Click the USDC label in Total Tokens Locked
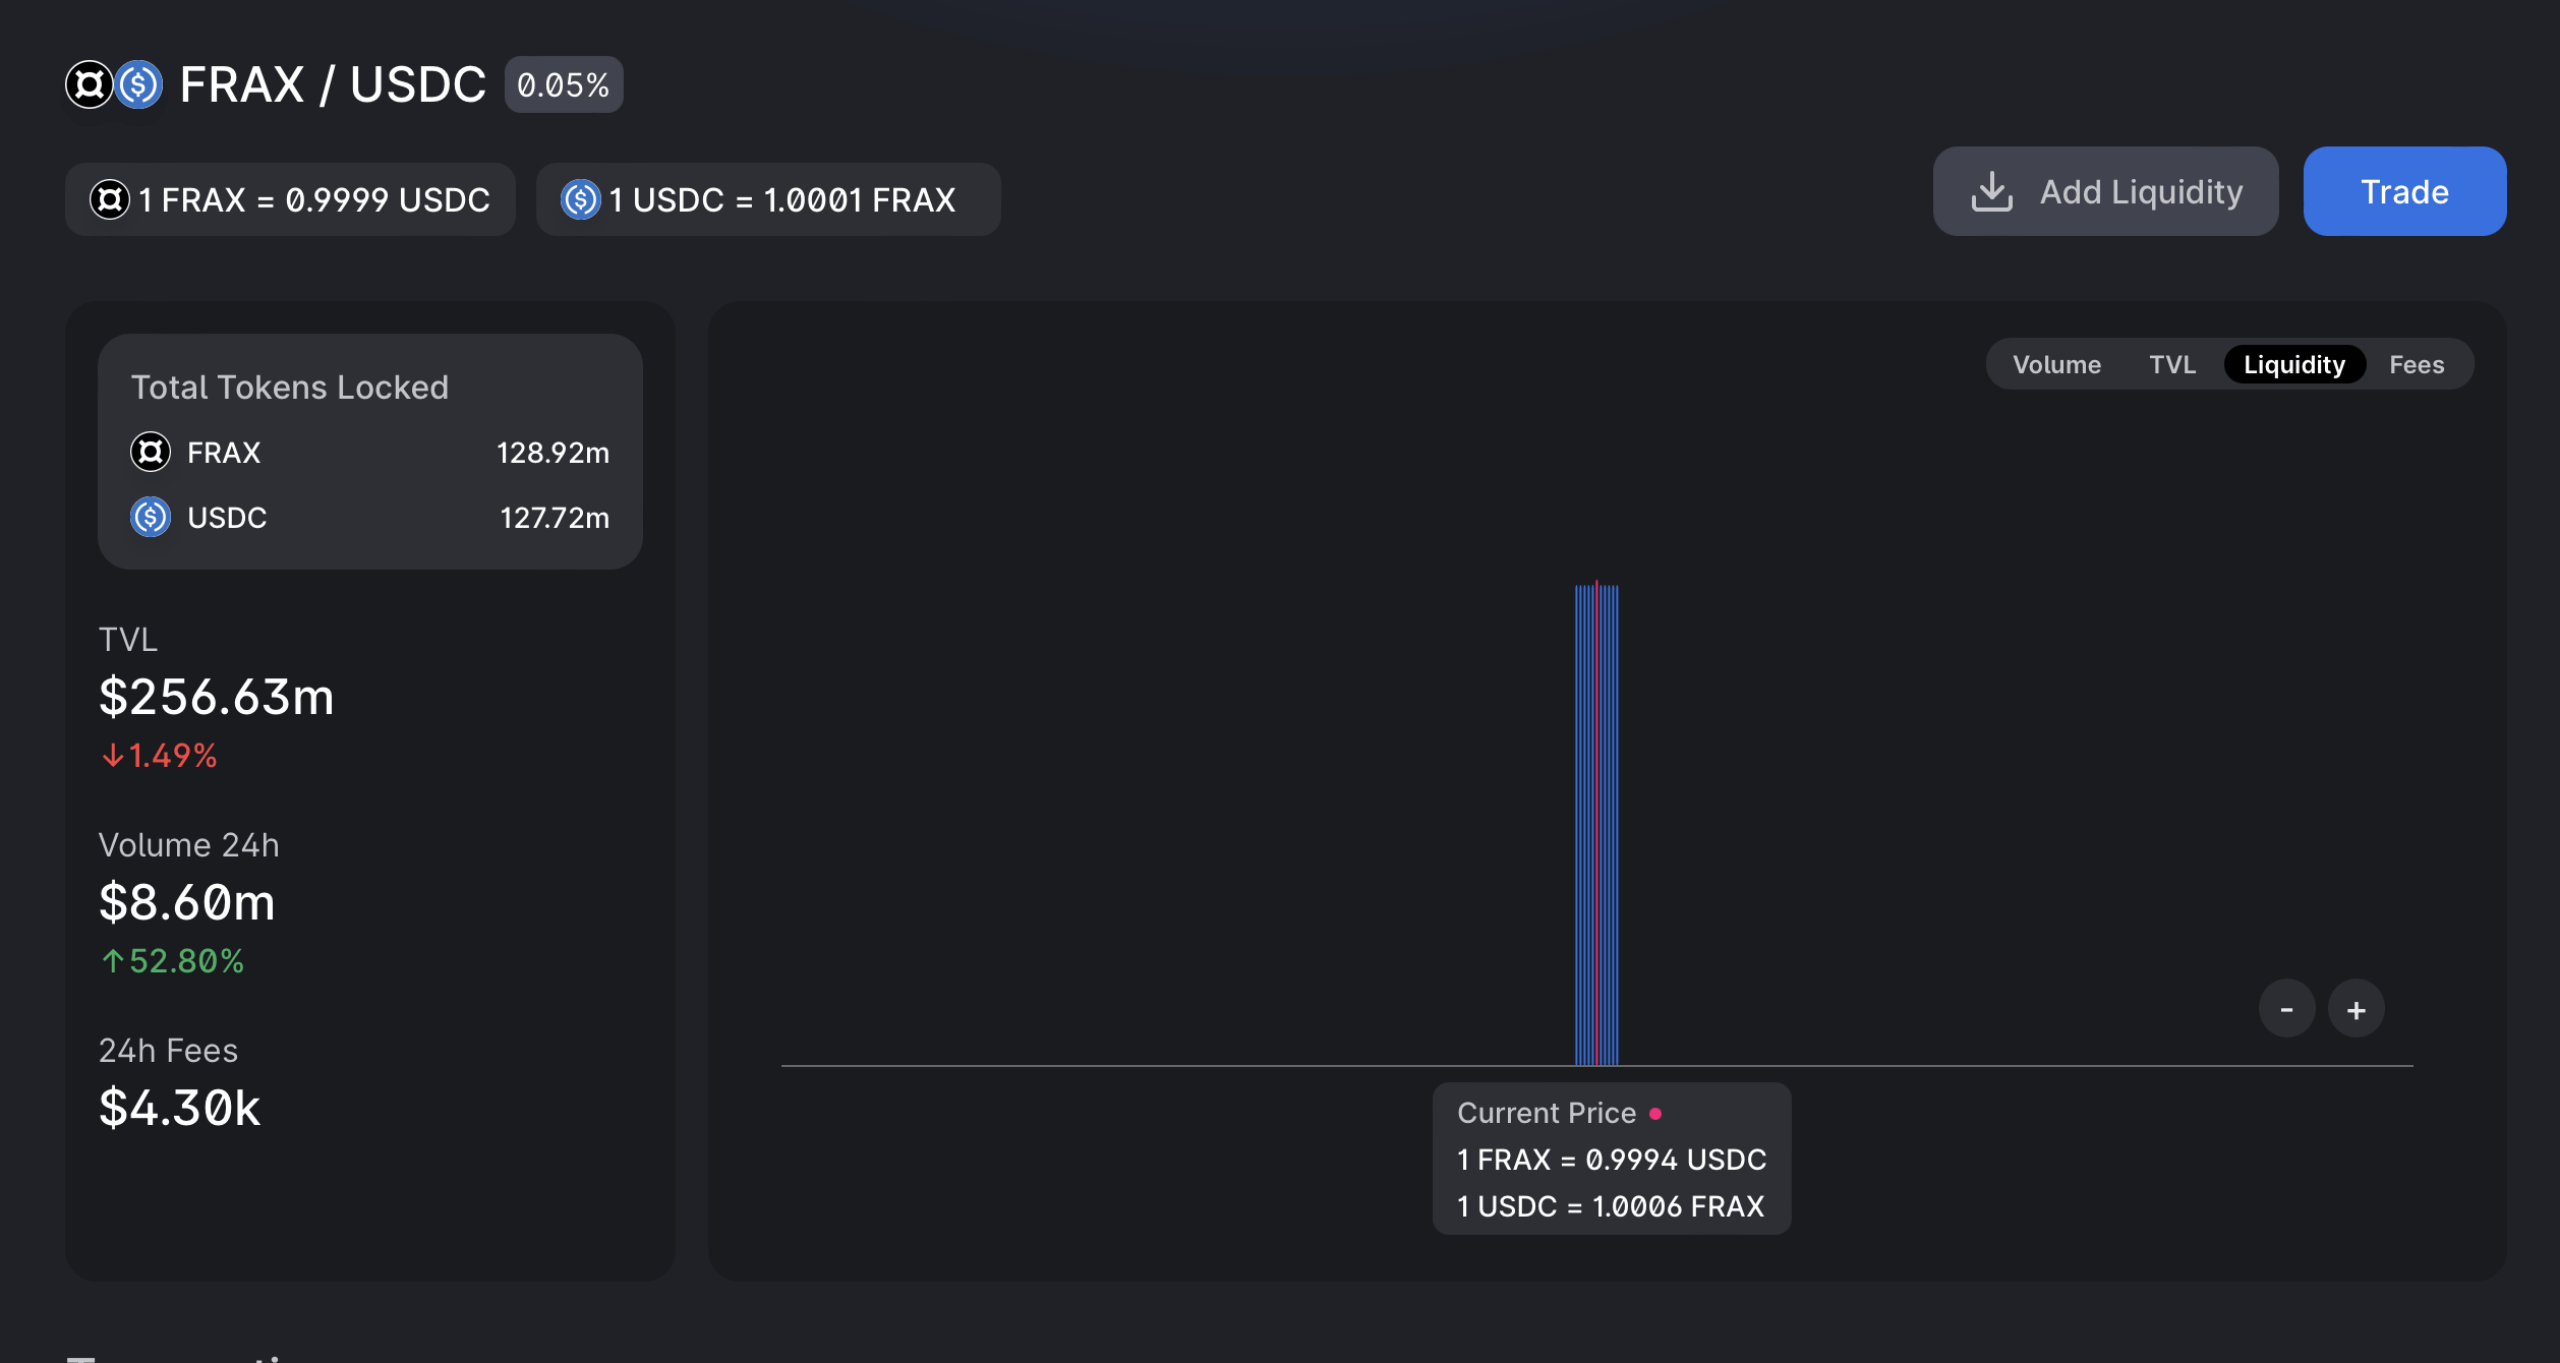Image resolution: width=2560 pixels, height=1363 pixels. (227, 518)
